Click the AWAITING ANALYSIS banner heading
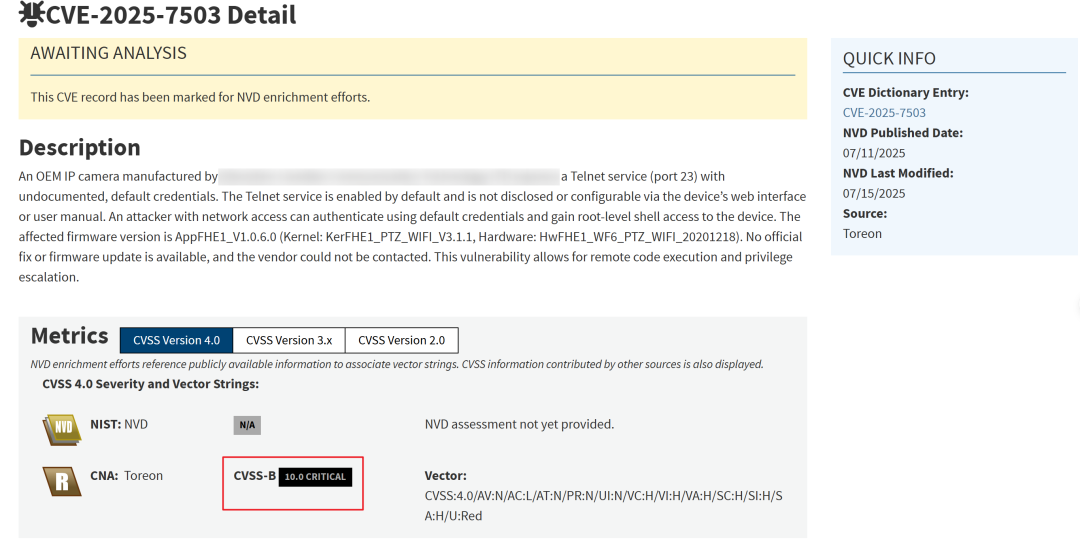The height and width of the screenshot is (546, 1080). pos(108,54)
